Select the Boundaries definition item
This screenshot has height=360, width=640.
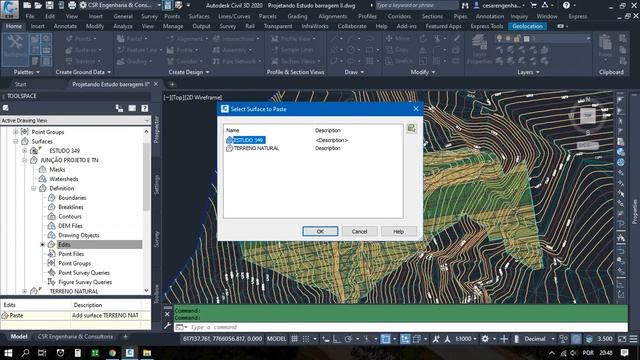click(x=72, y=198)
